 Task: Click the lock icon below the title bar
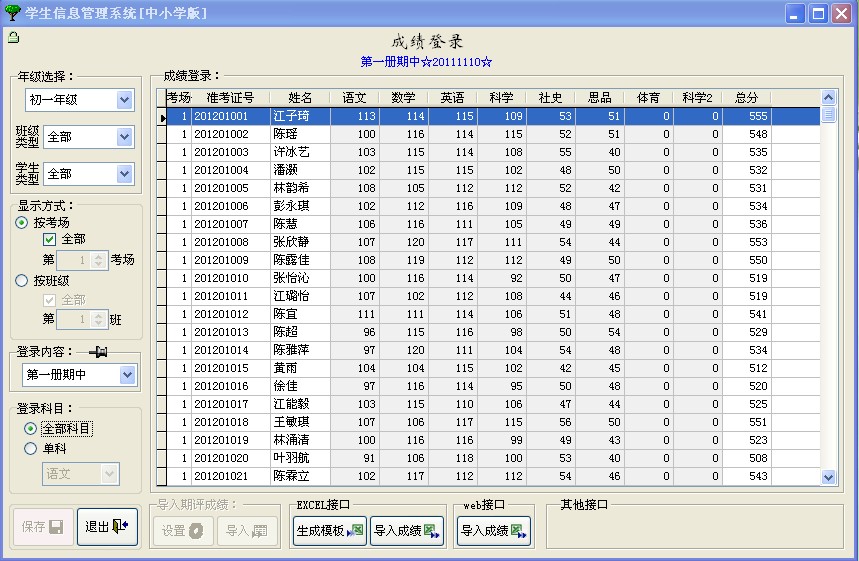[x=14, y=38]
